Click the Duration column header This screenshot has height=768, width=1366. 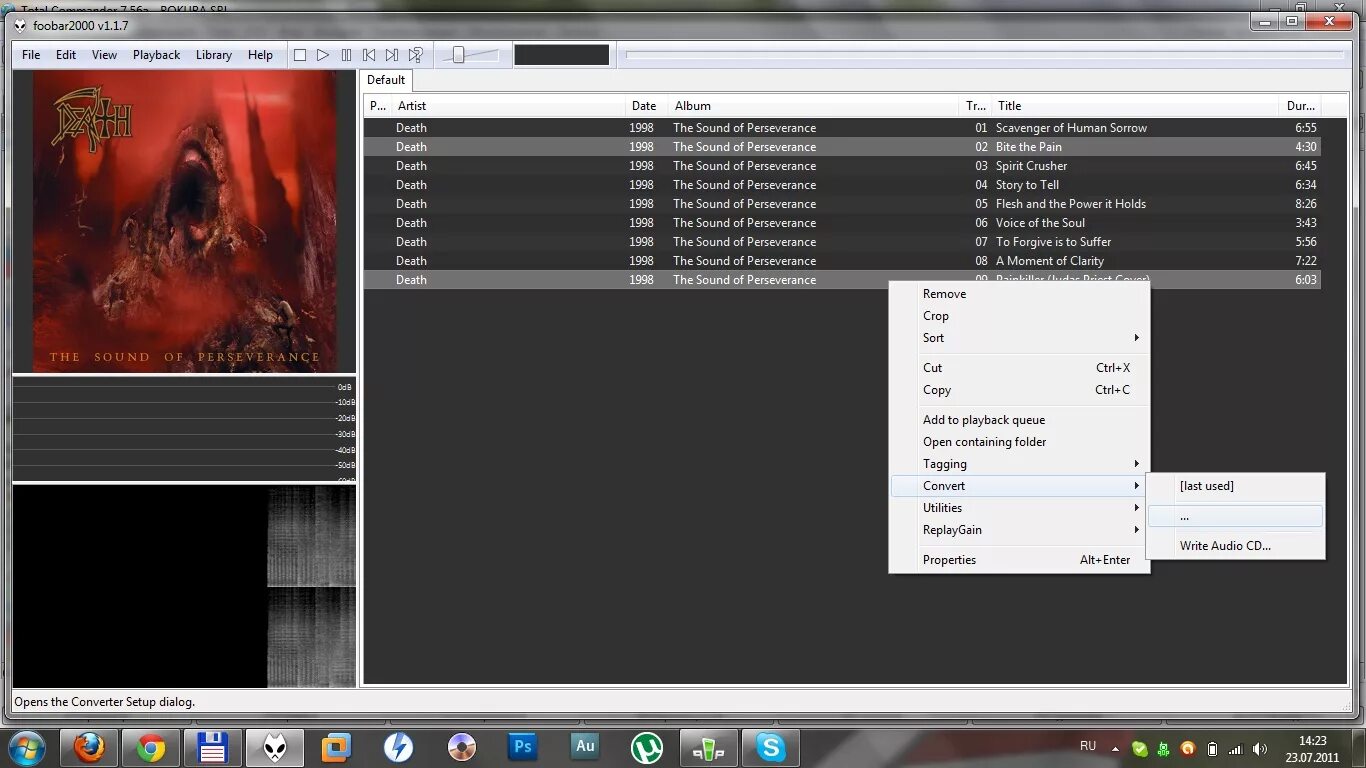[x=1300, y=105]
